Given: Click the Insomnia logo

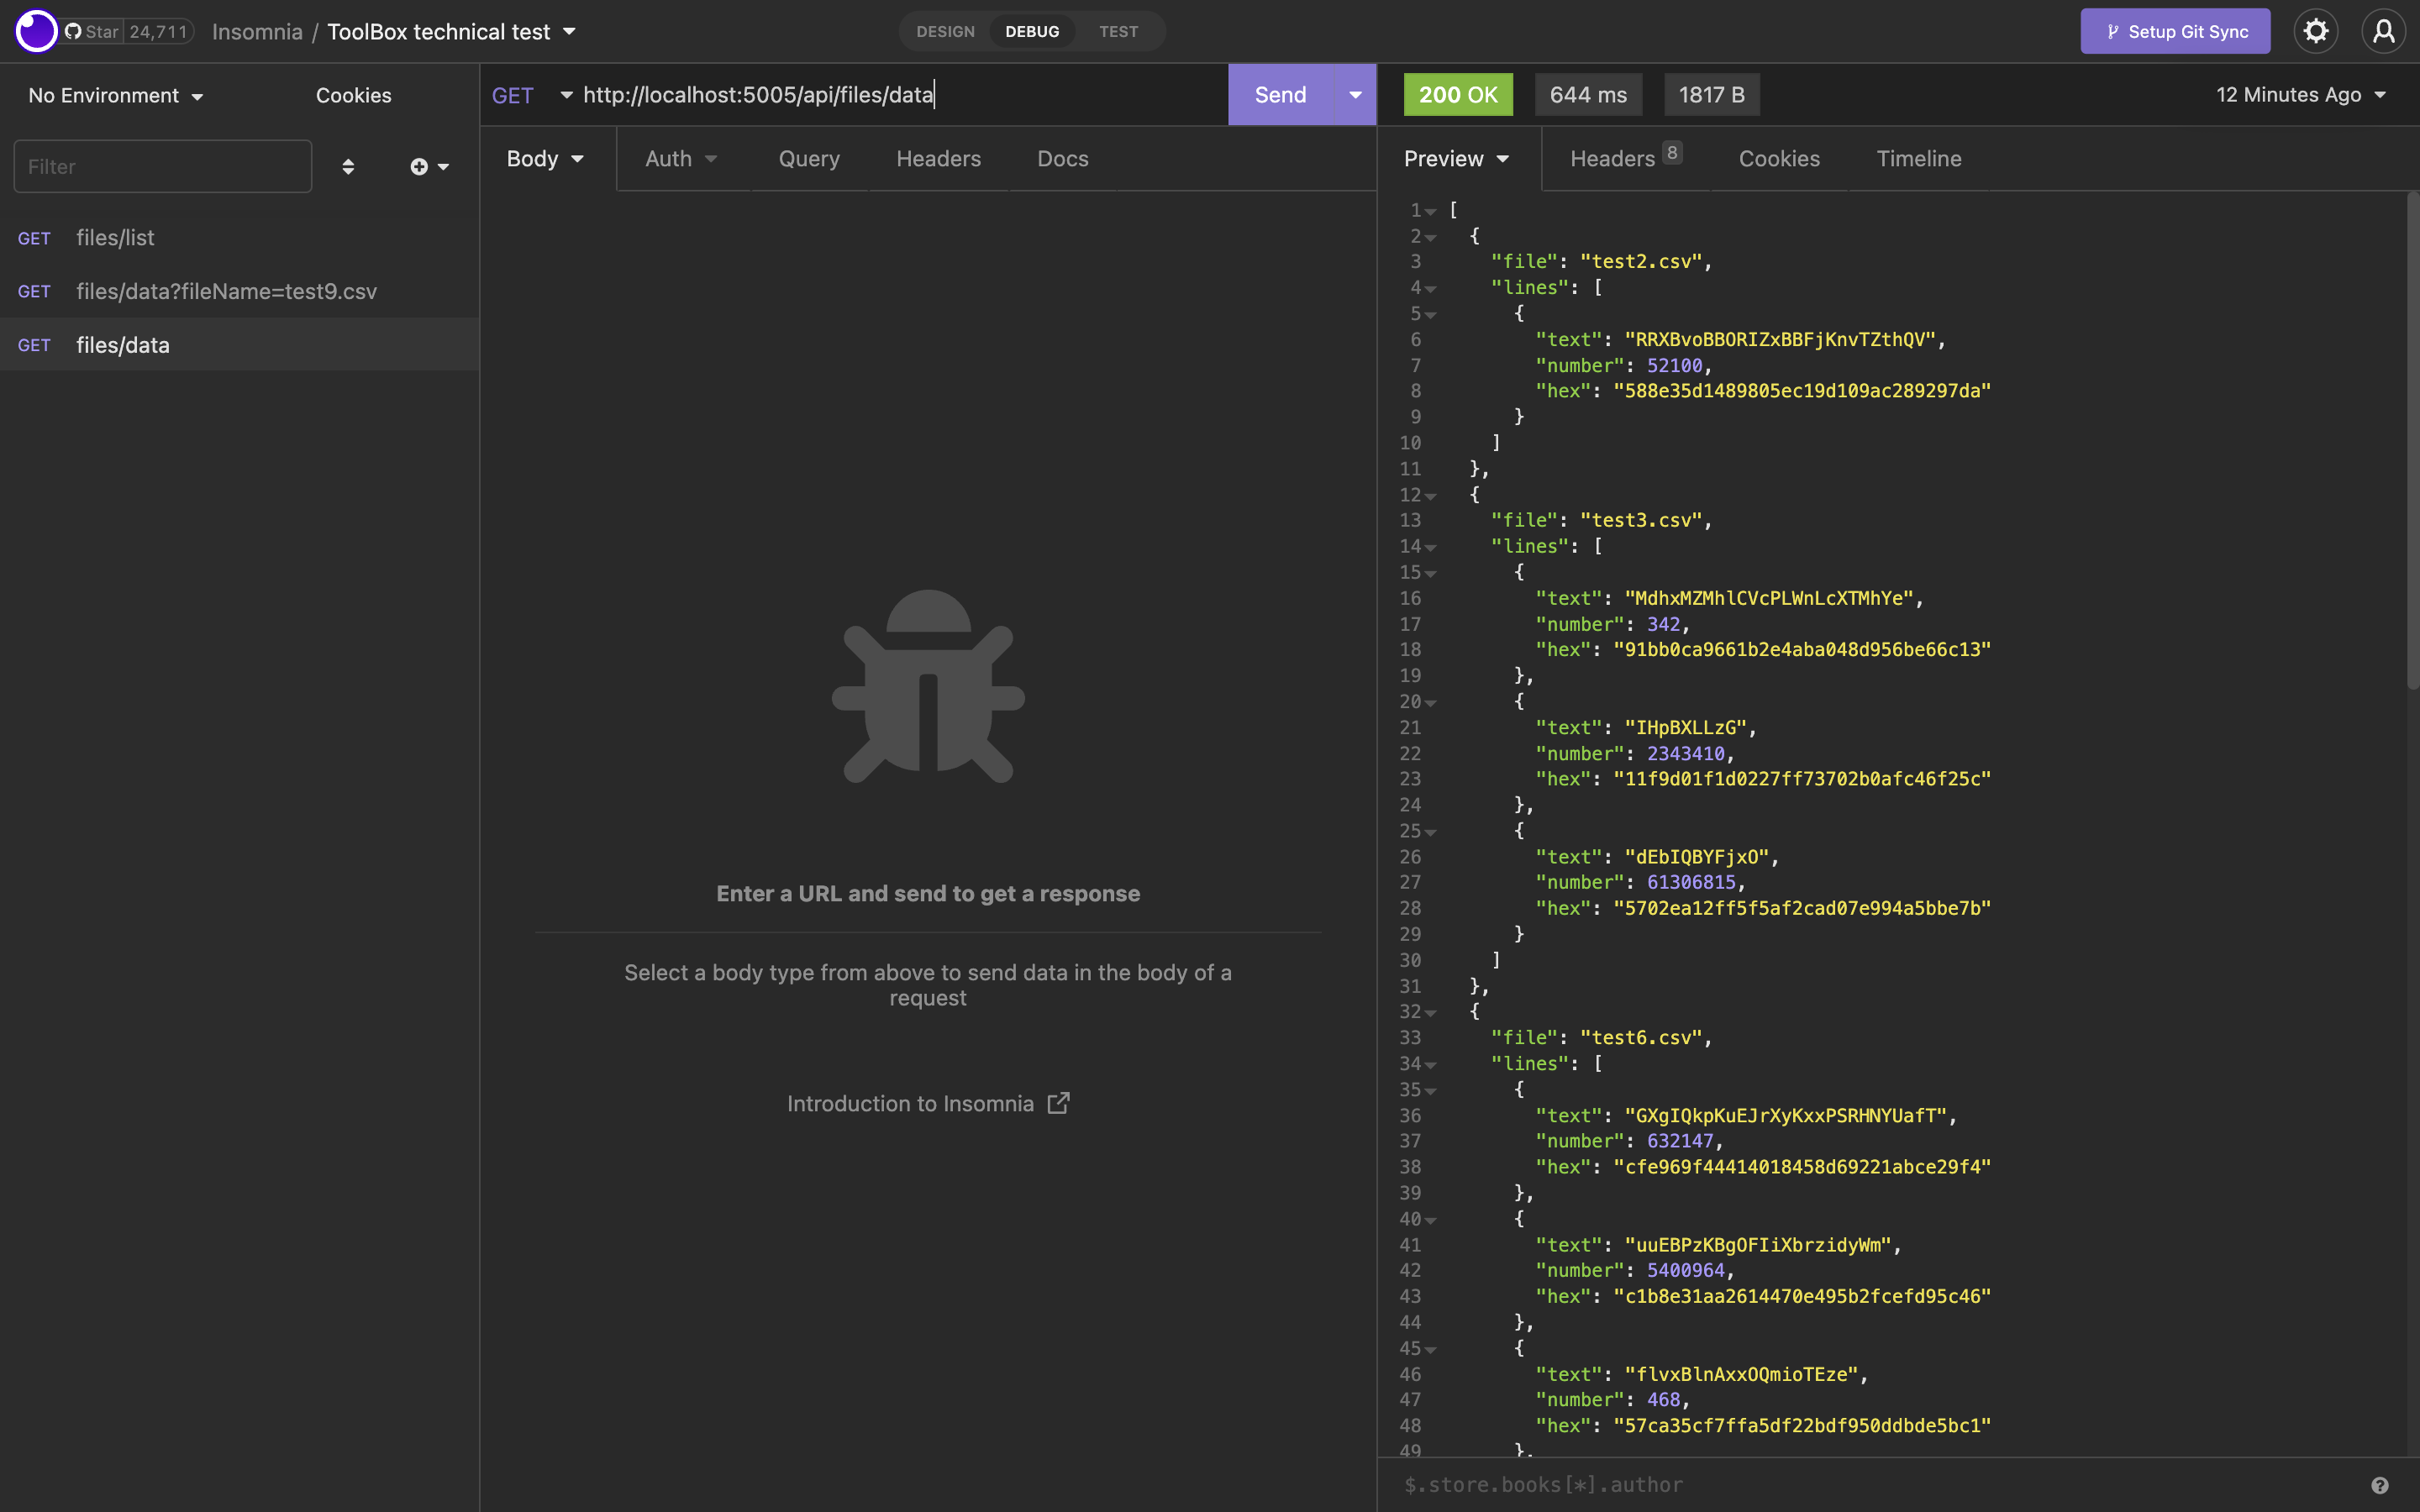Looking at the screenshot, I should (36, 31).
